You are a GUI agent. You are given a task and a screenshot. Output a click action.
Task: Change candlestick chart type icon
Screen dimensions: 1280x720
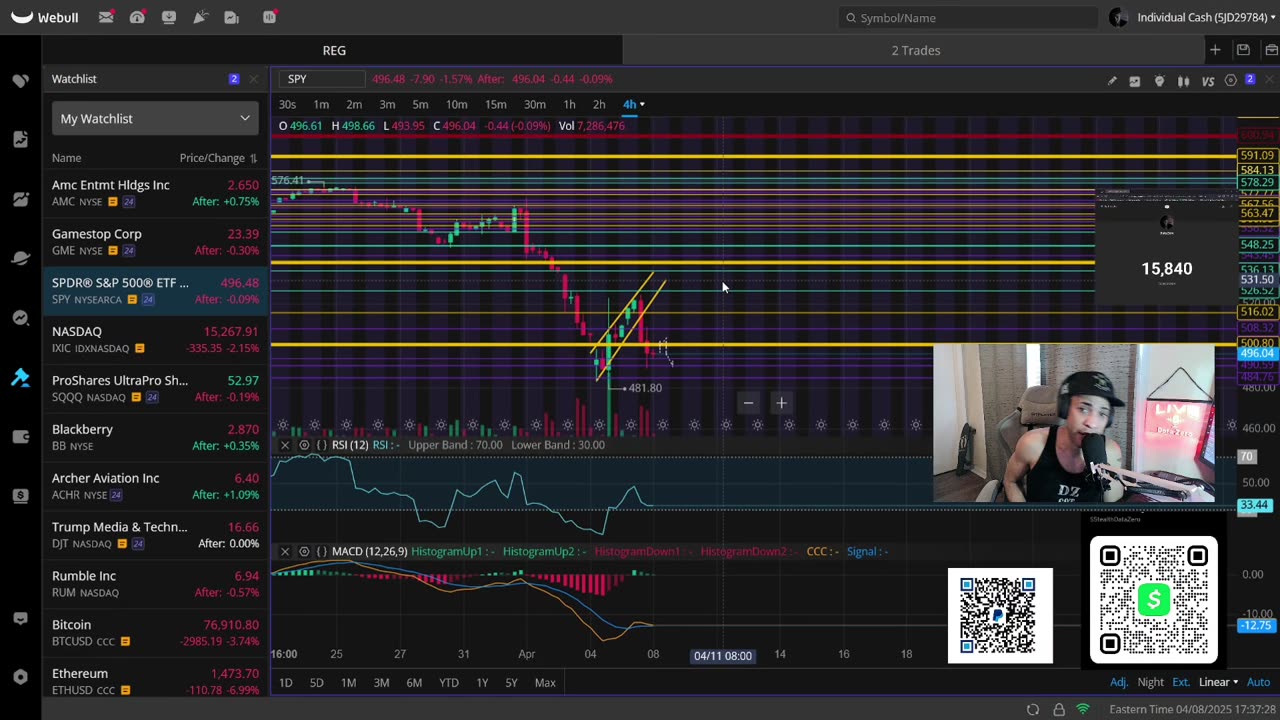1183,81
